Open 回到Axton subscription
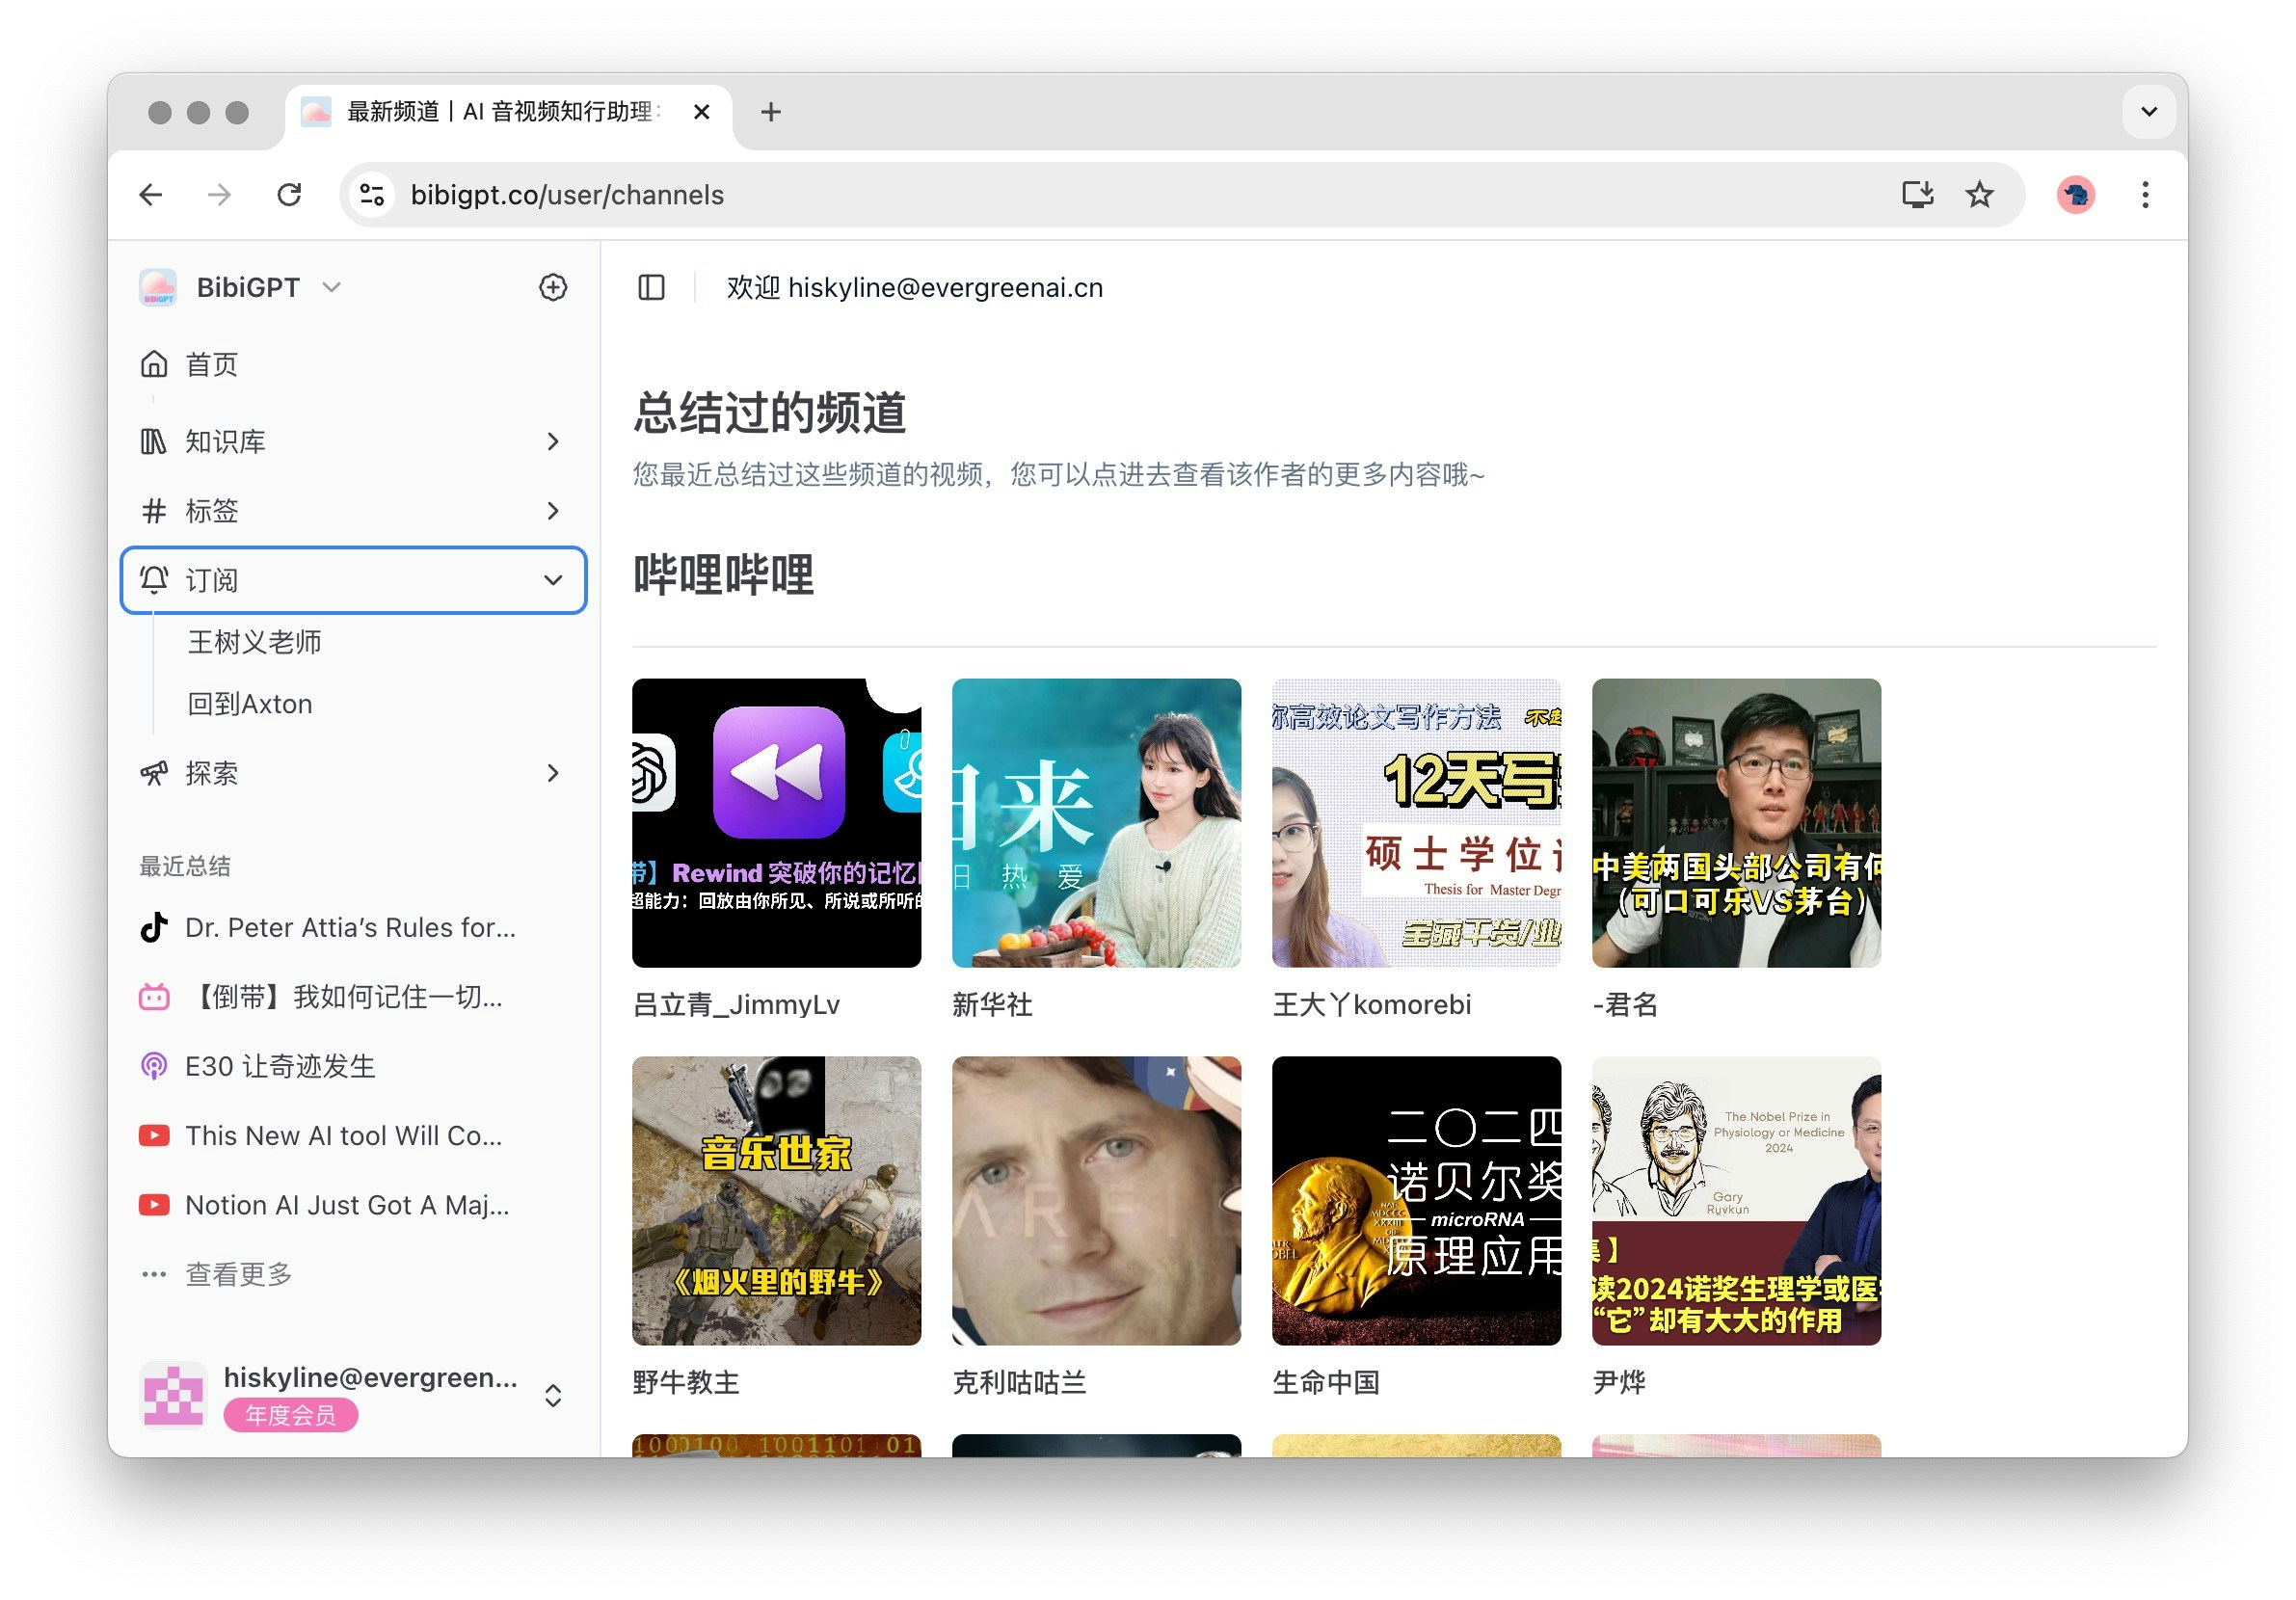Image resolution: width=2296 pixels, height=1600 pixels. (250, 704)
